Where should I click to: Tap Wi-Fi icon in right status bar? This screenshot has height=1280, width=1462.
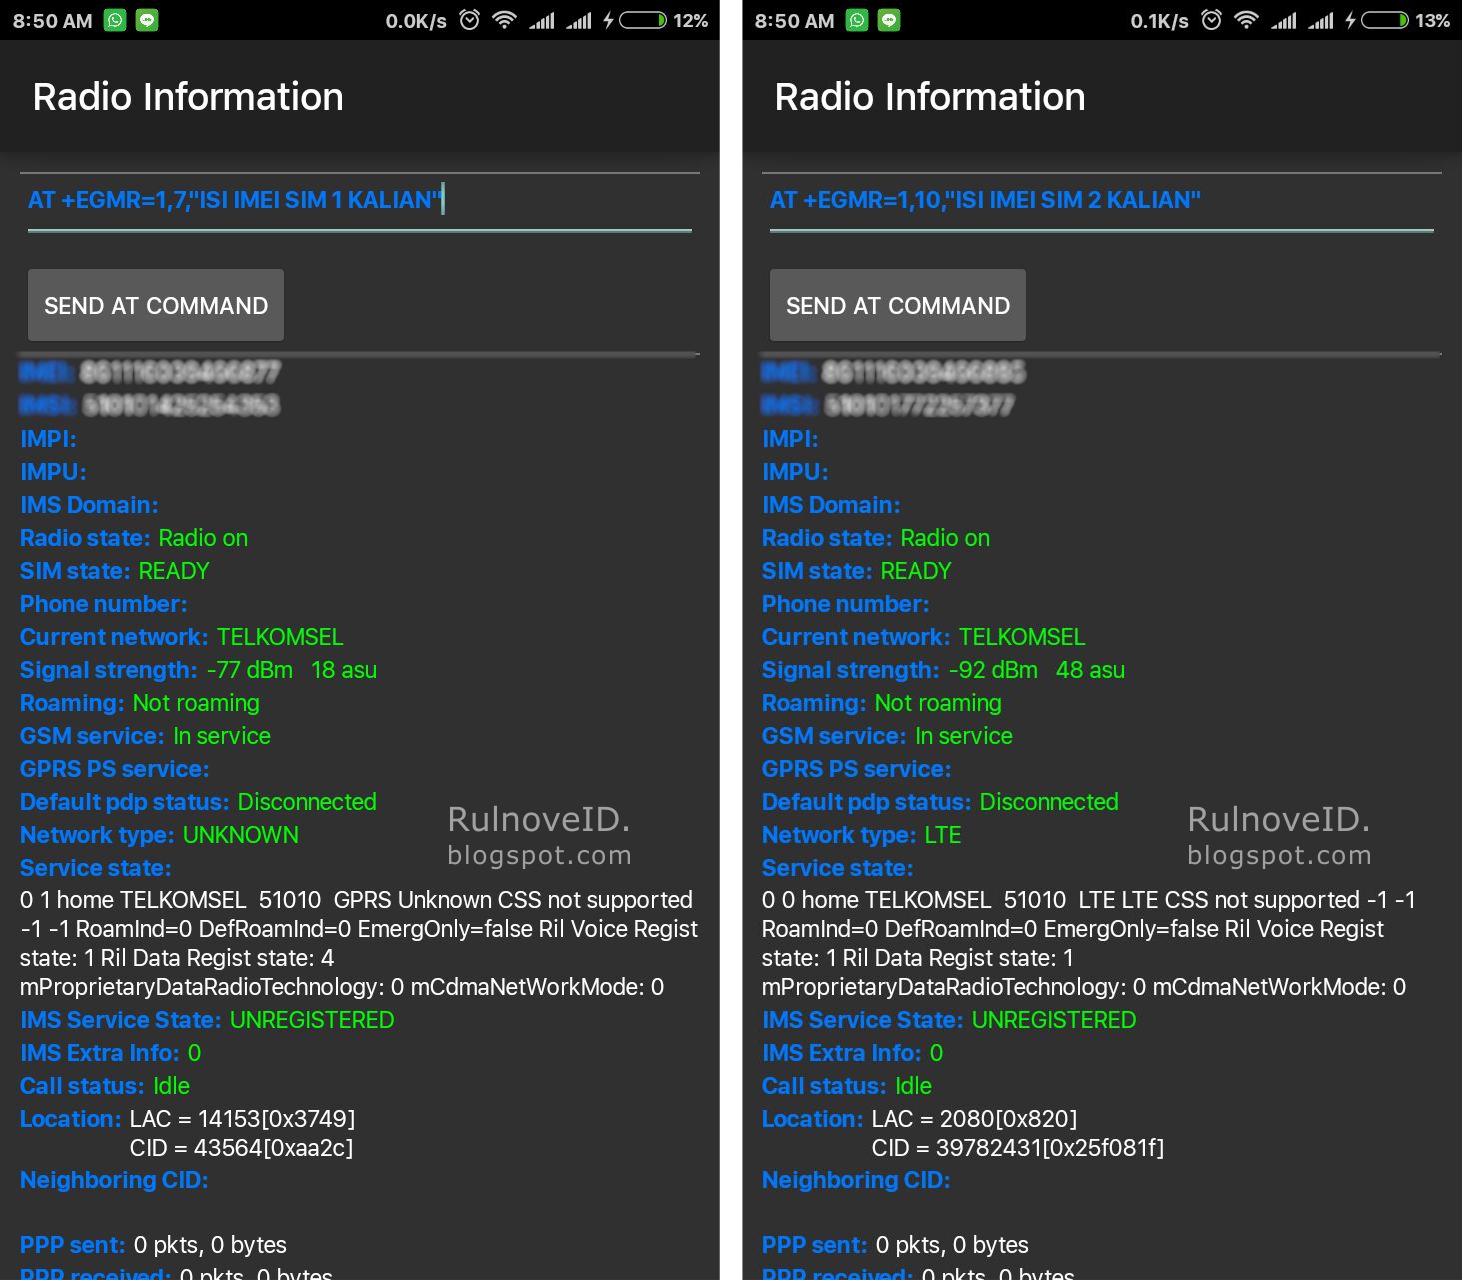[1247, 20]
